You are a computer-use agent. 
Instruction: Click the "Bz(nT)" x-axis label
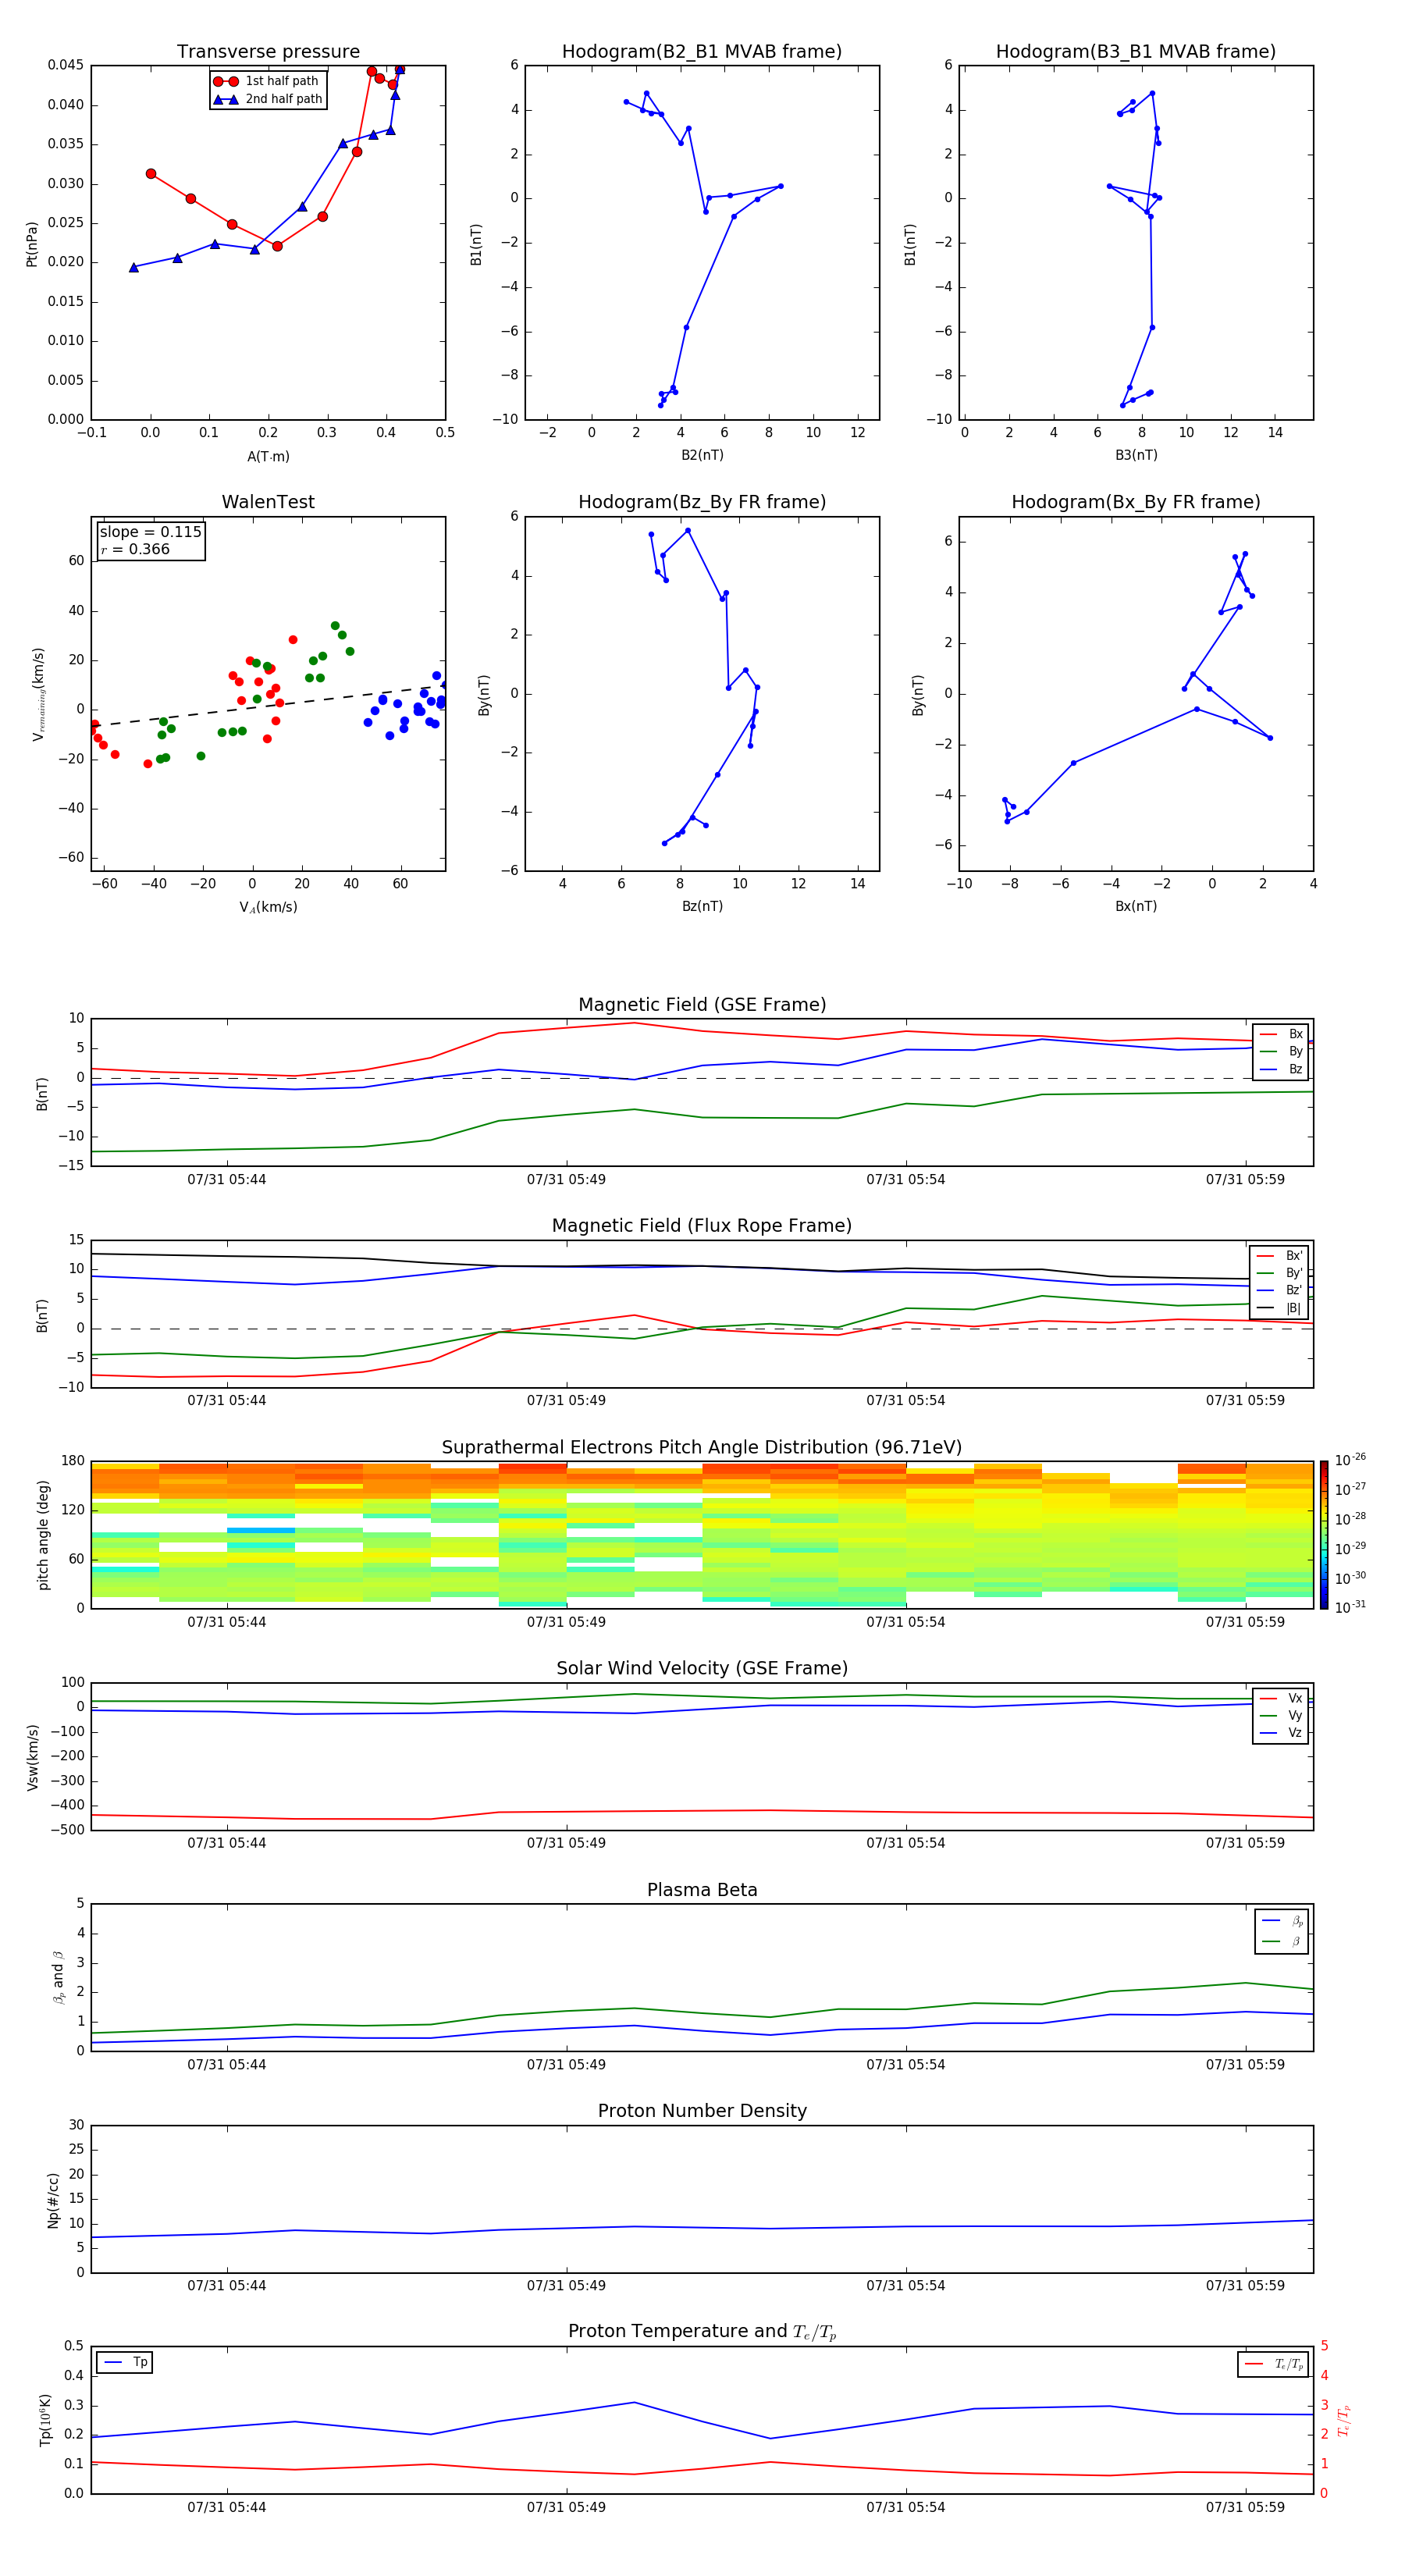[702, 906]
